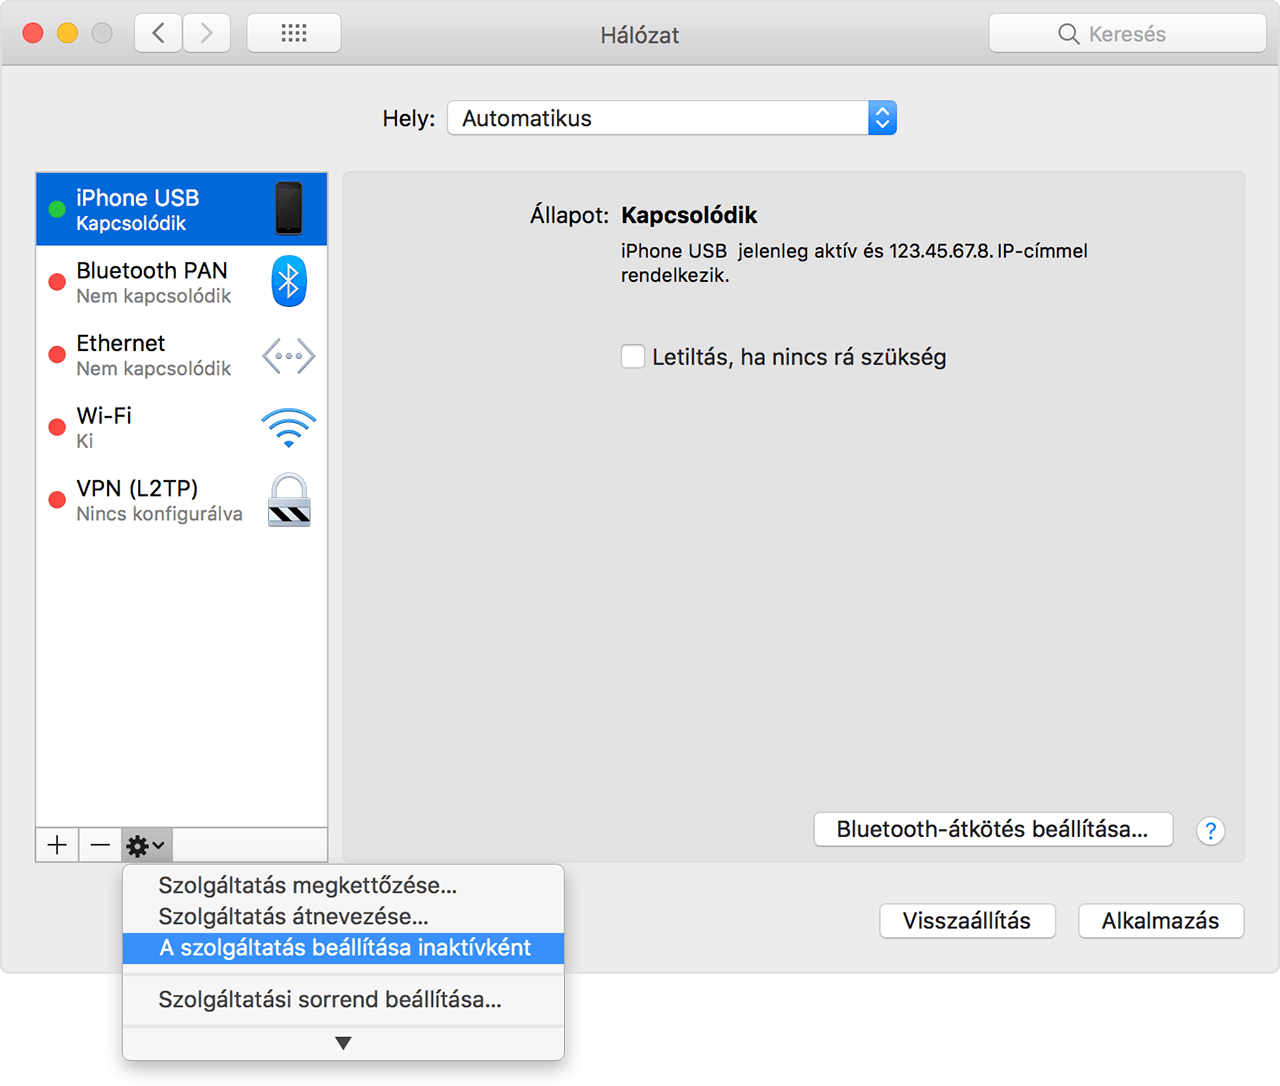Go back with the left arrow
This screenshot has height=1086, width=1280.
(158, 33)
